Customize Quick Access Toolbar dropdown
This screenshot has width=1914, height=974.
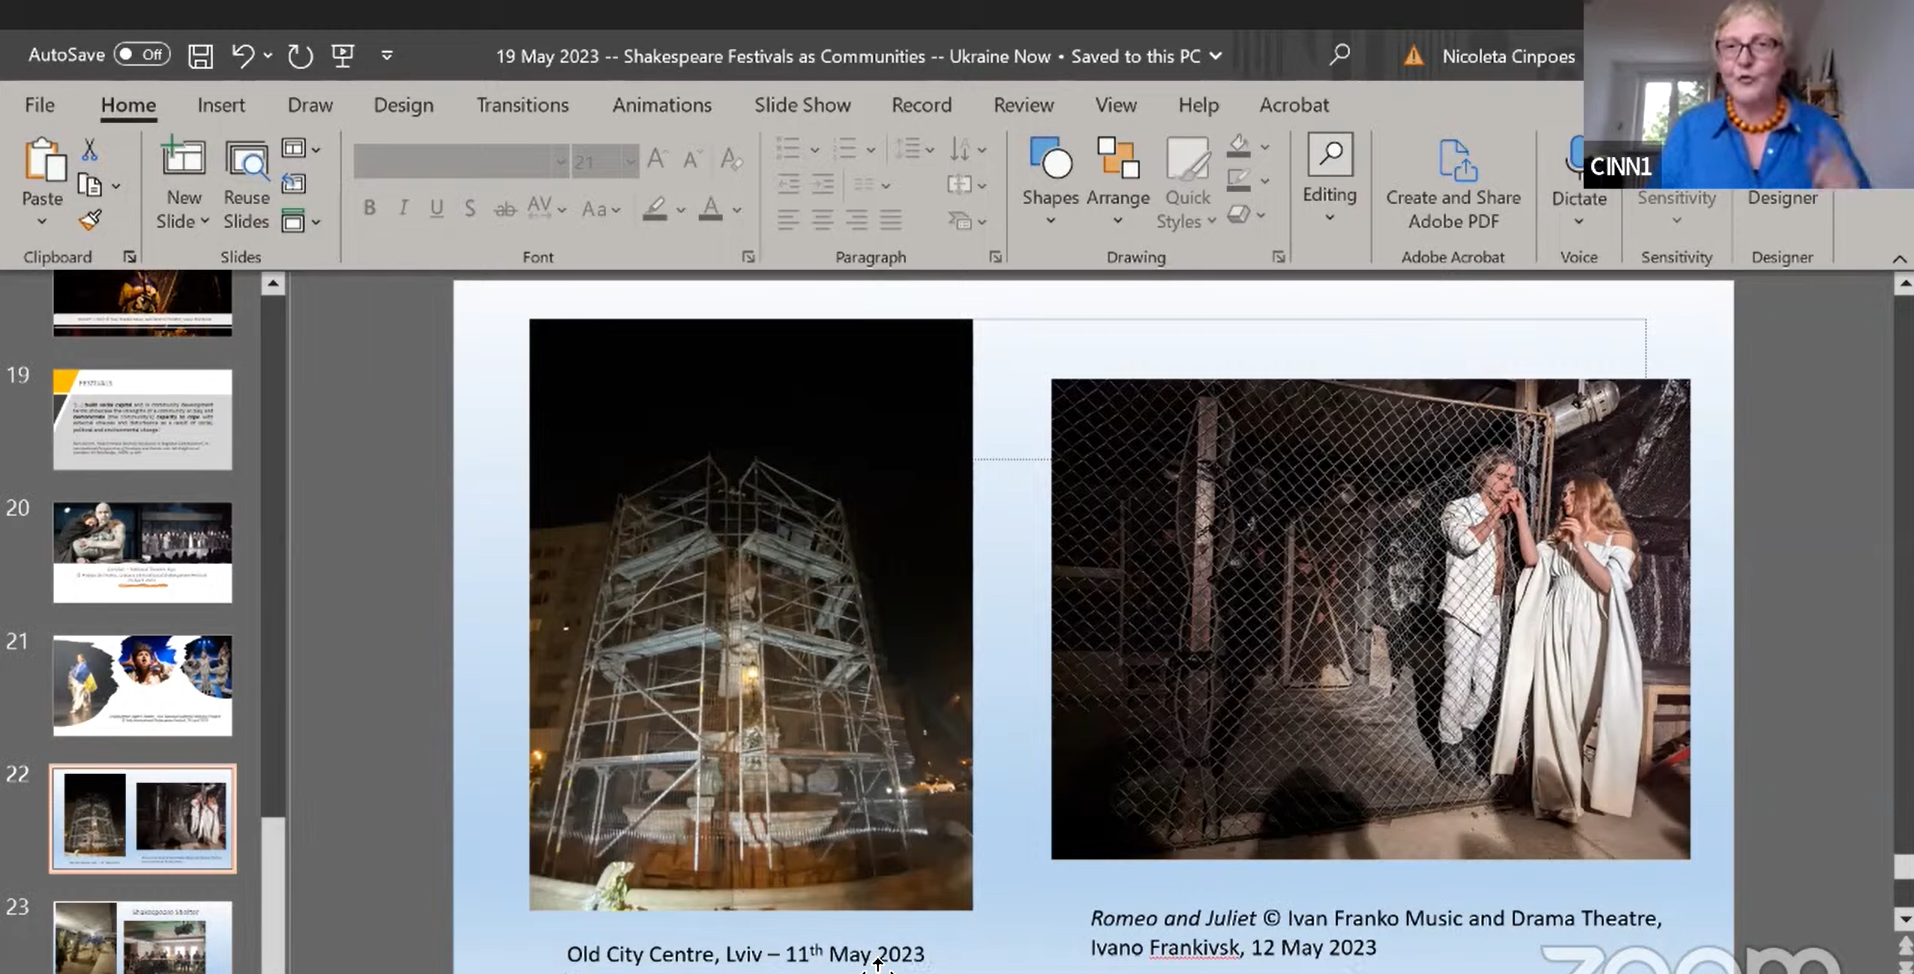click(387, 56)
